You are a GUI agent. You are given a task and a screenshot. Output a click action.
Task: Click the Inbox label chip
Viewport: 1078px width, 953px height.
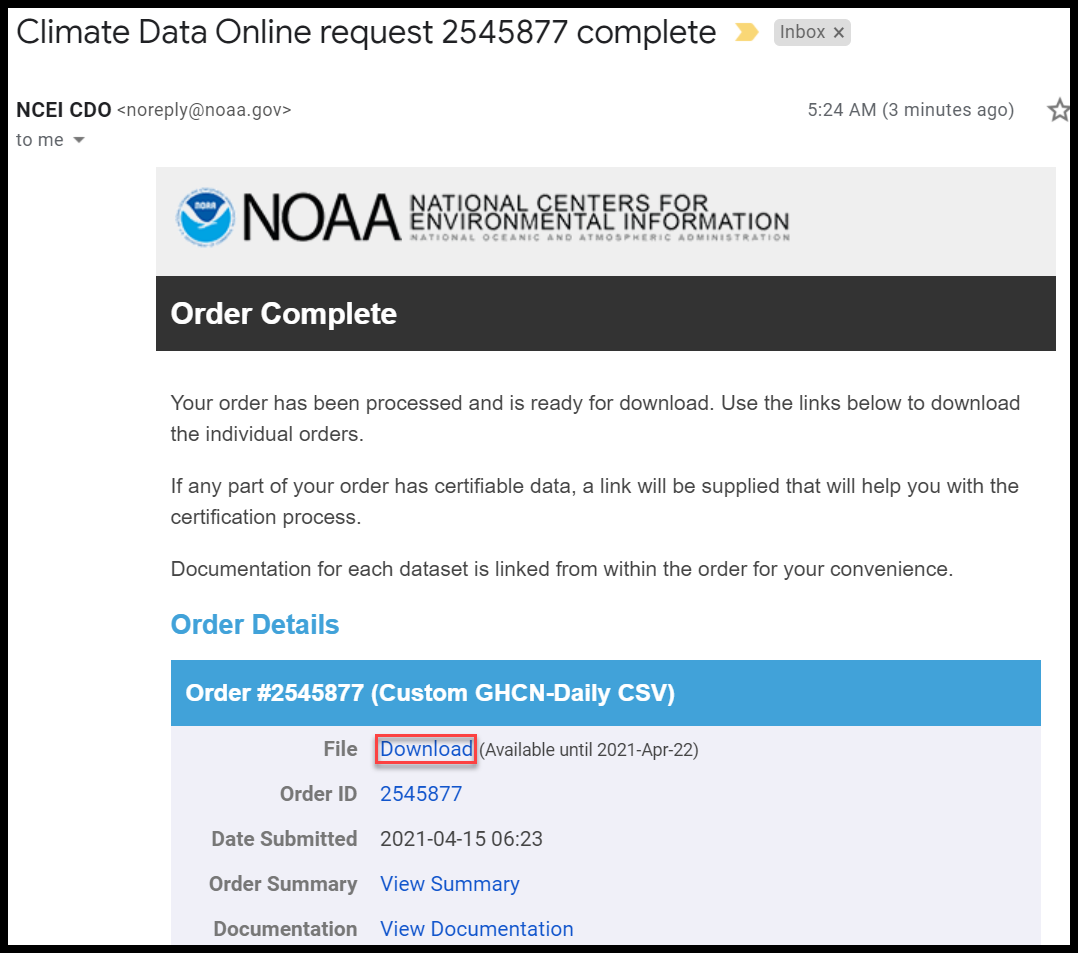(802, 32)
